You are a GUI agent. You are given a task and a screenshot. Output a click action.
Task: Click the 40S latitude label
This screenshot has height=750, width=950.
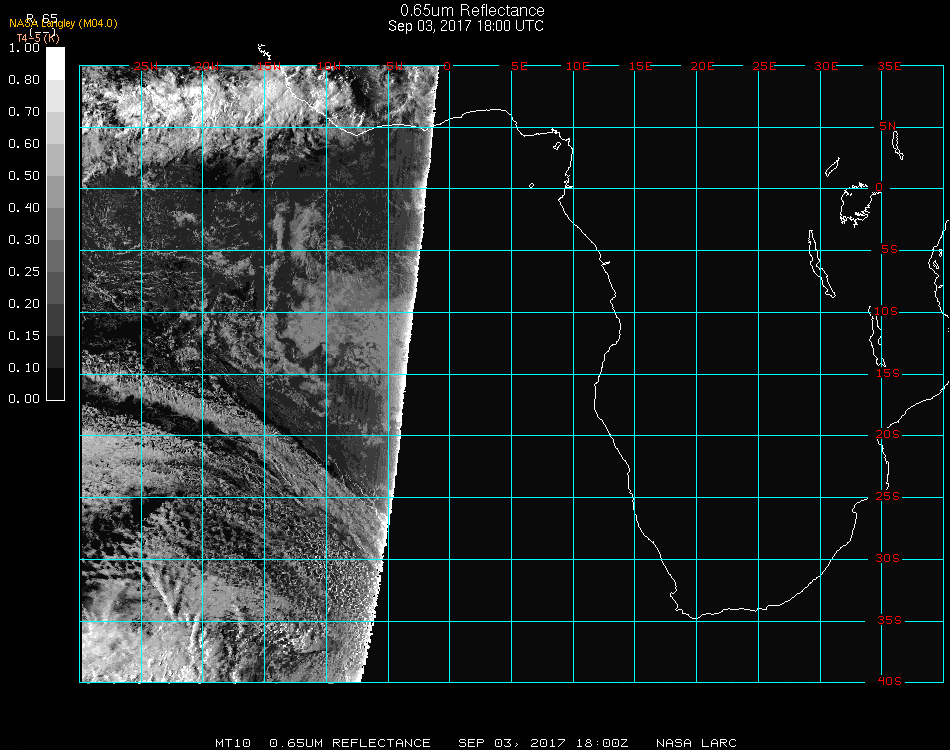pyautogui.click(x=887, y=682)
